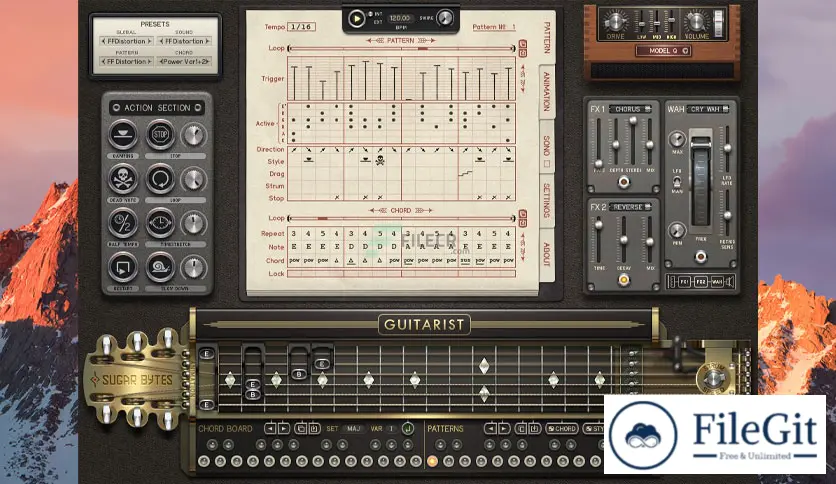Click the guitar bridge strum speed knob
The image size is (836, 484).
tap(713, 378)
